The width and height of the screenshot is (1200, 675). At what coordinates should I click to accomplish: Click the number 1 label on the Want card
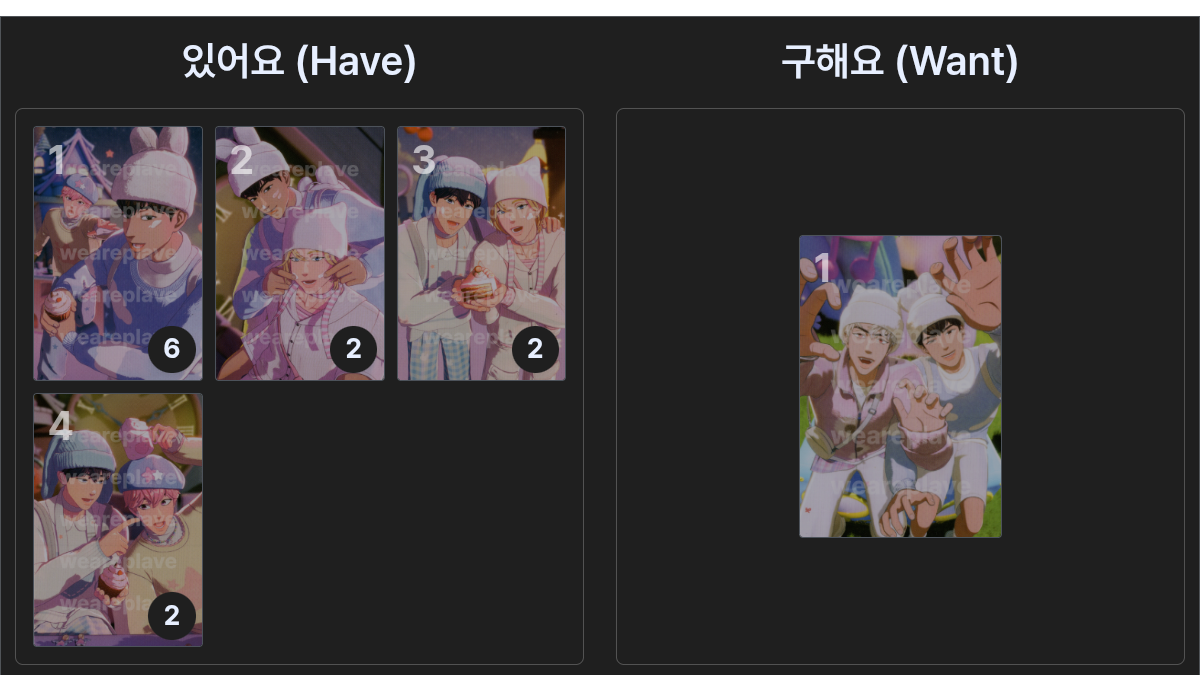[x=823, y=268]
